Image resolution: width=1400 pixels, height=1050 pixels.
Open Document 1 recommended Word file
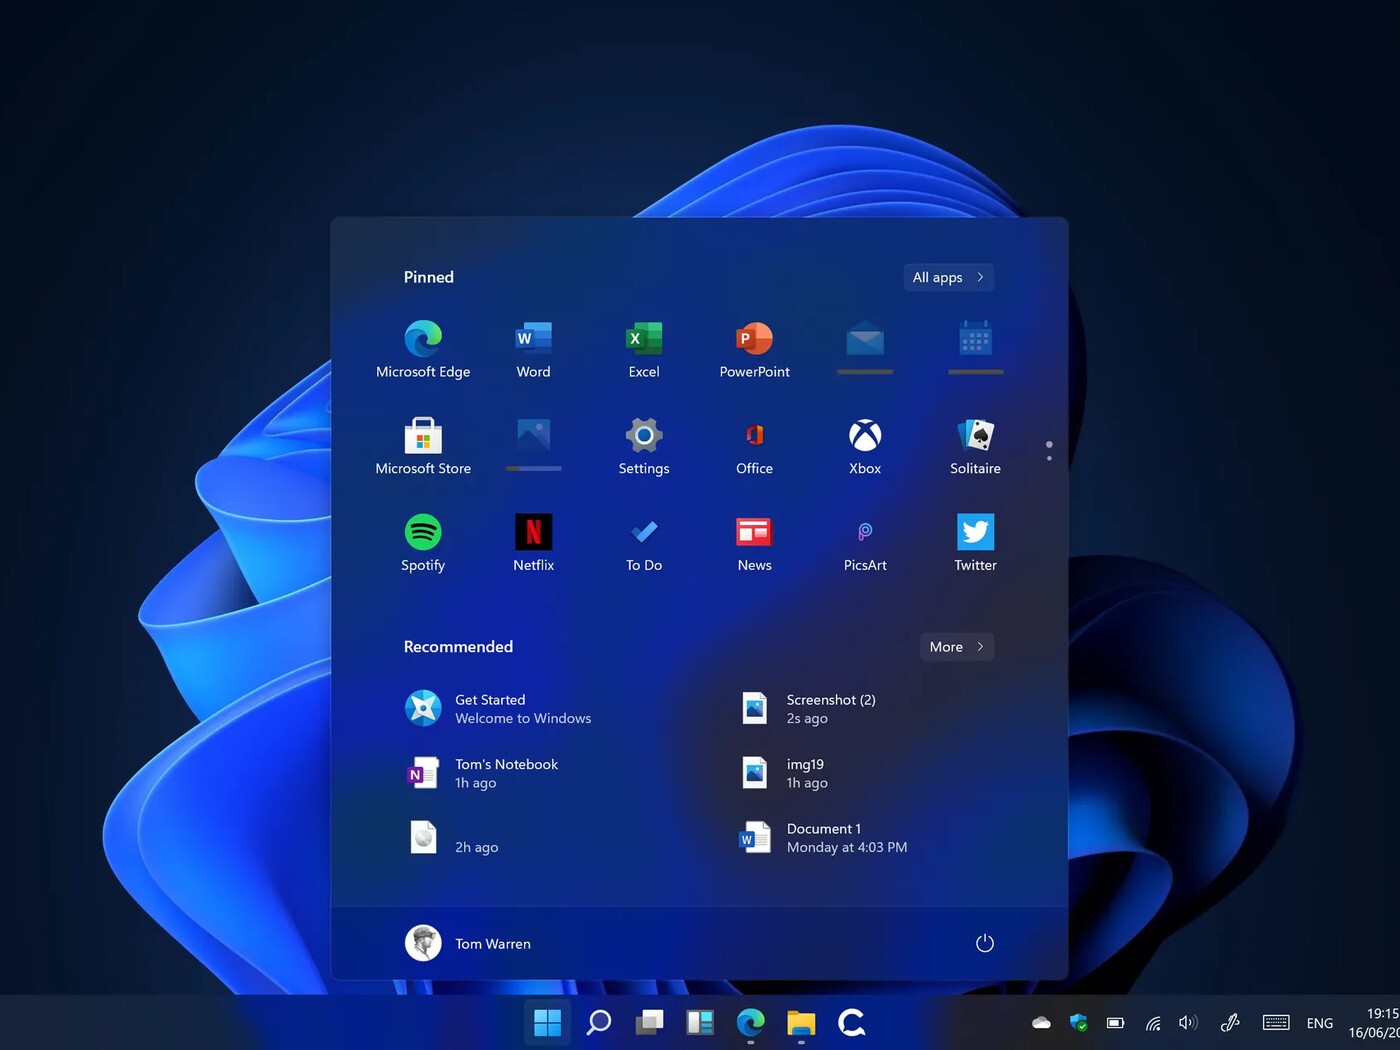[823, 838]
